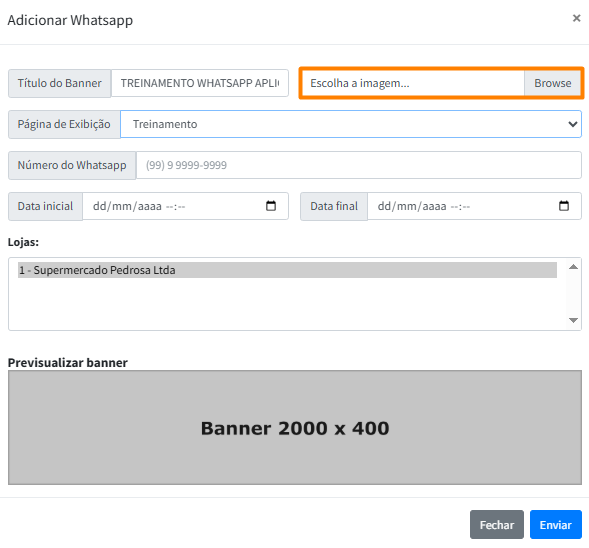
Task: Open the Página de Exibição dropdown
Action: coord(351,124)
